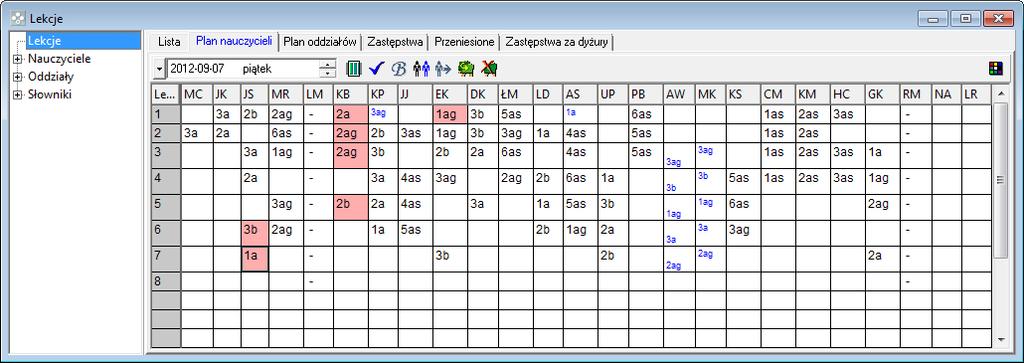Open the date dropdown arrow
This screenshot has height=363, width=1024.
[x=161, y=69]
